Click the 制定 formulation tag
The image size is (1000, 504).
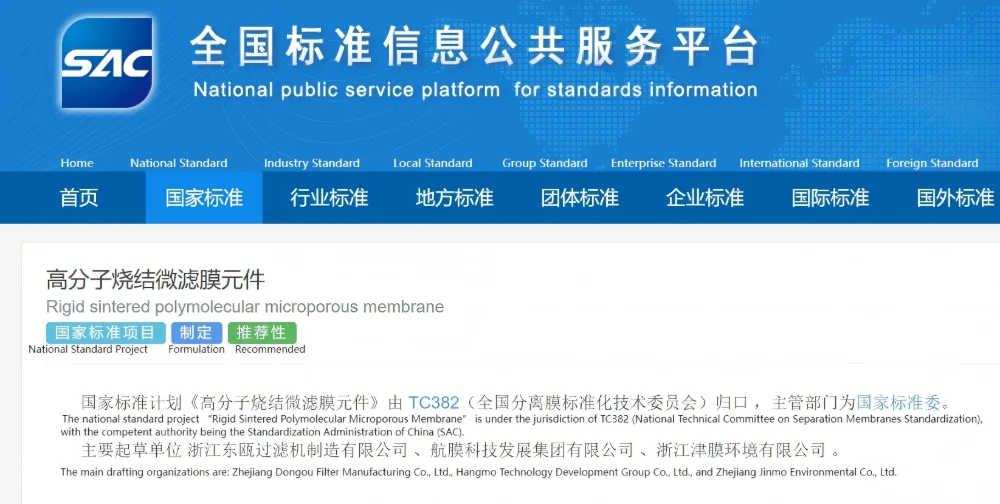[196, 333]
